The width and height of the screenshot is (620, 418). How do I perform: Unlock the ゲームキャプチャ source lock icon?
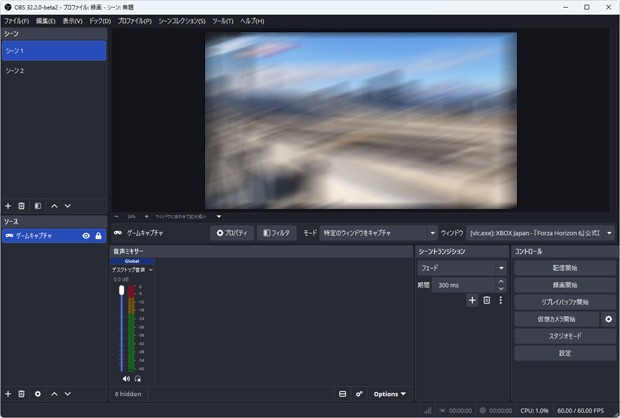98,236
